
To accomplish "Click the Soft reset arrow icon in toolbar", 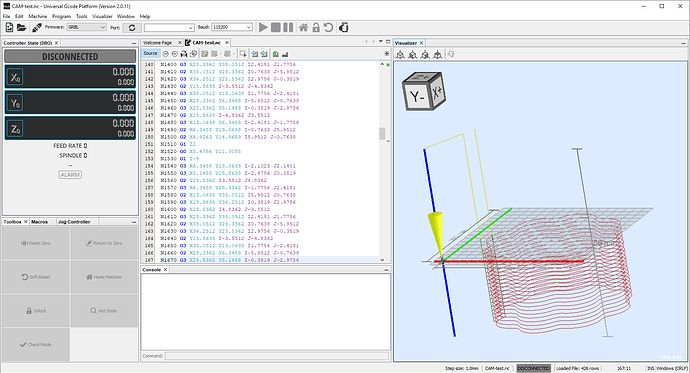I will (x=328, y=27).
